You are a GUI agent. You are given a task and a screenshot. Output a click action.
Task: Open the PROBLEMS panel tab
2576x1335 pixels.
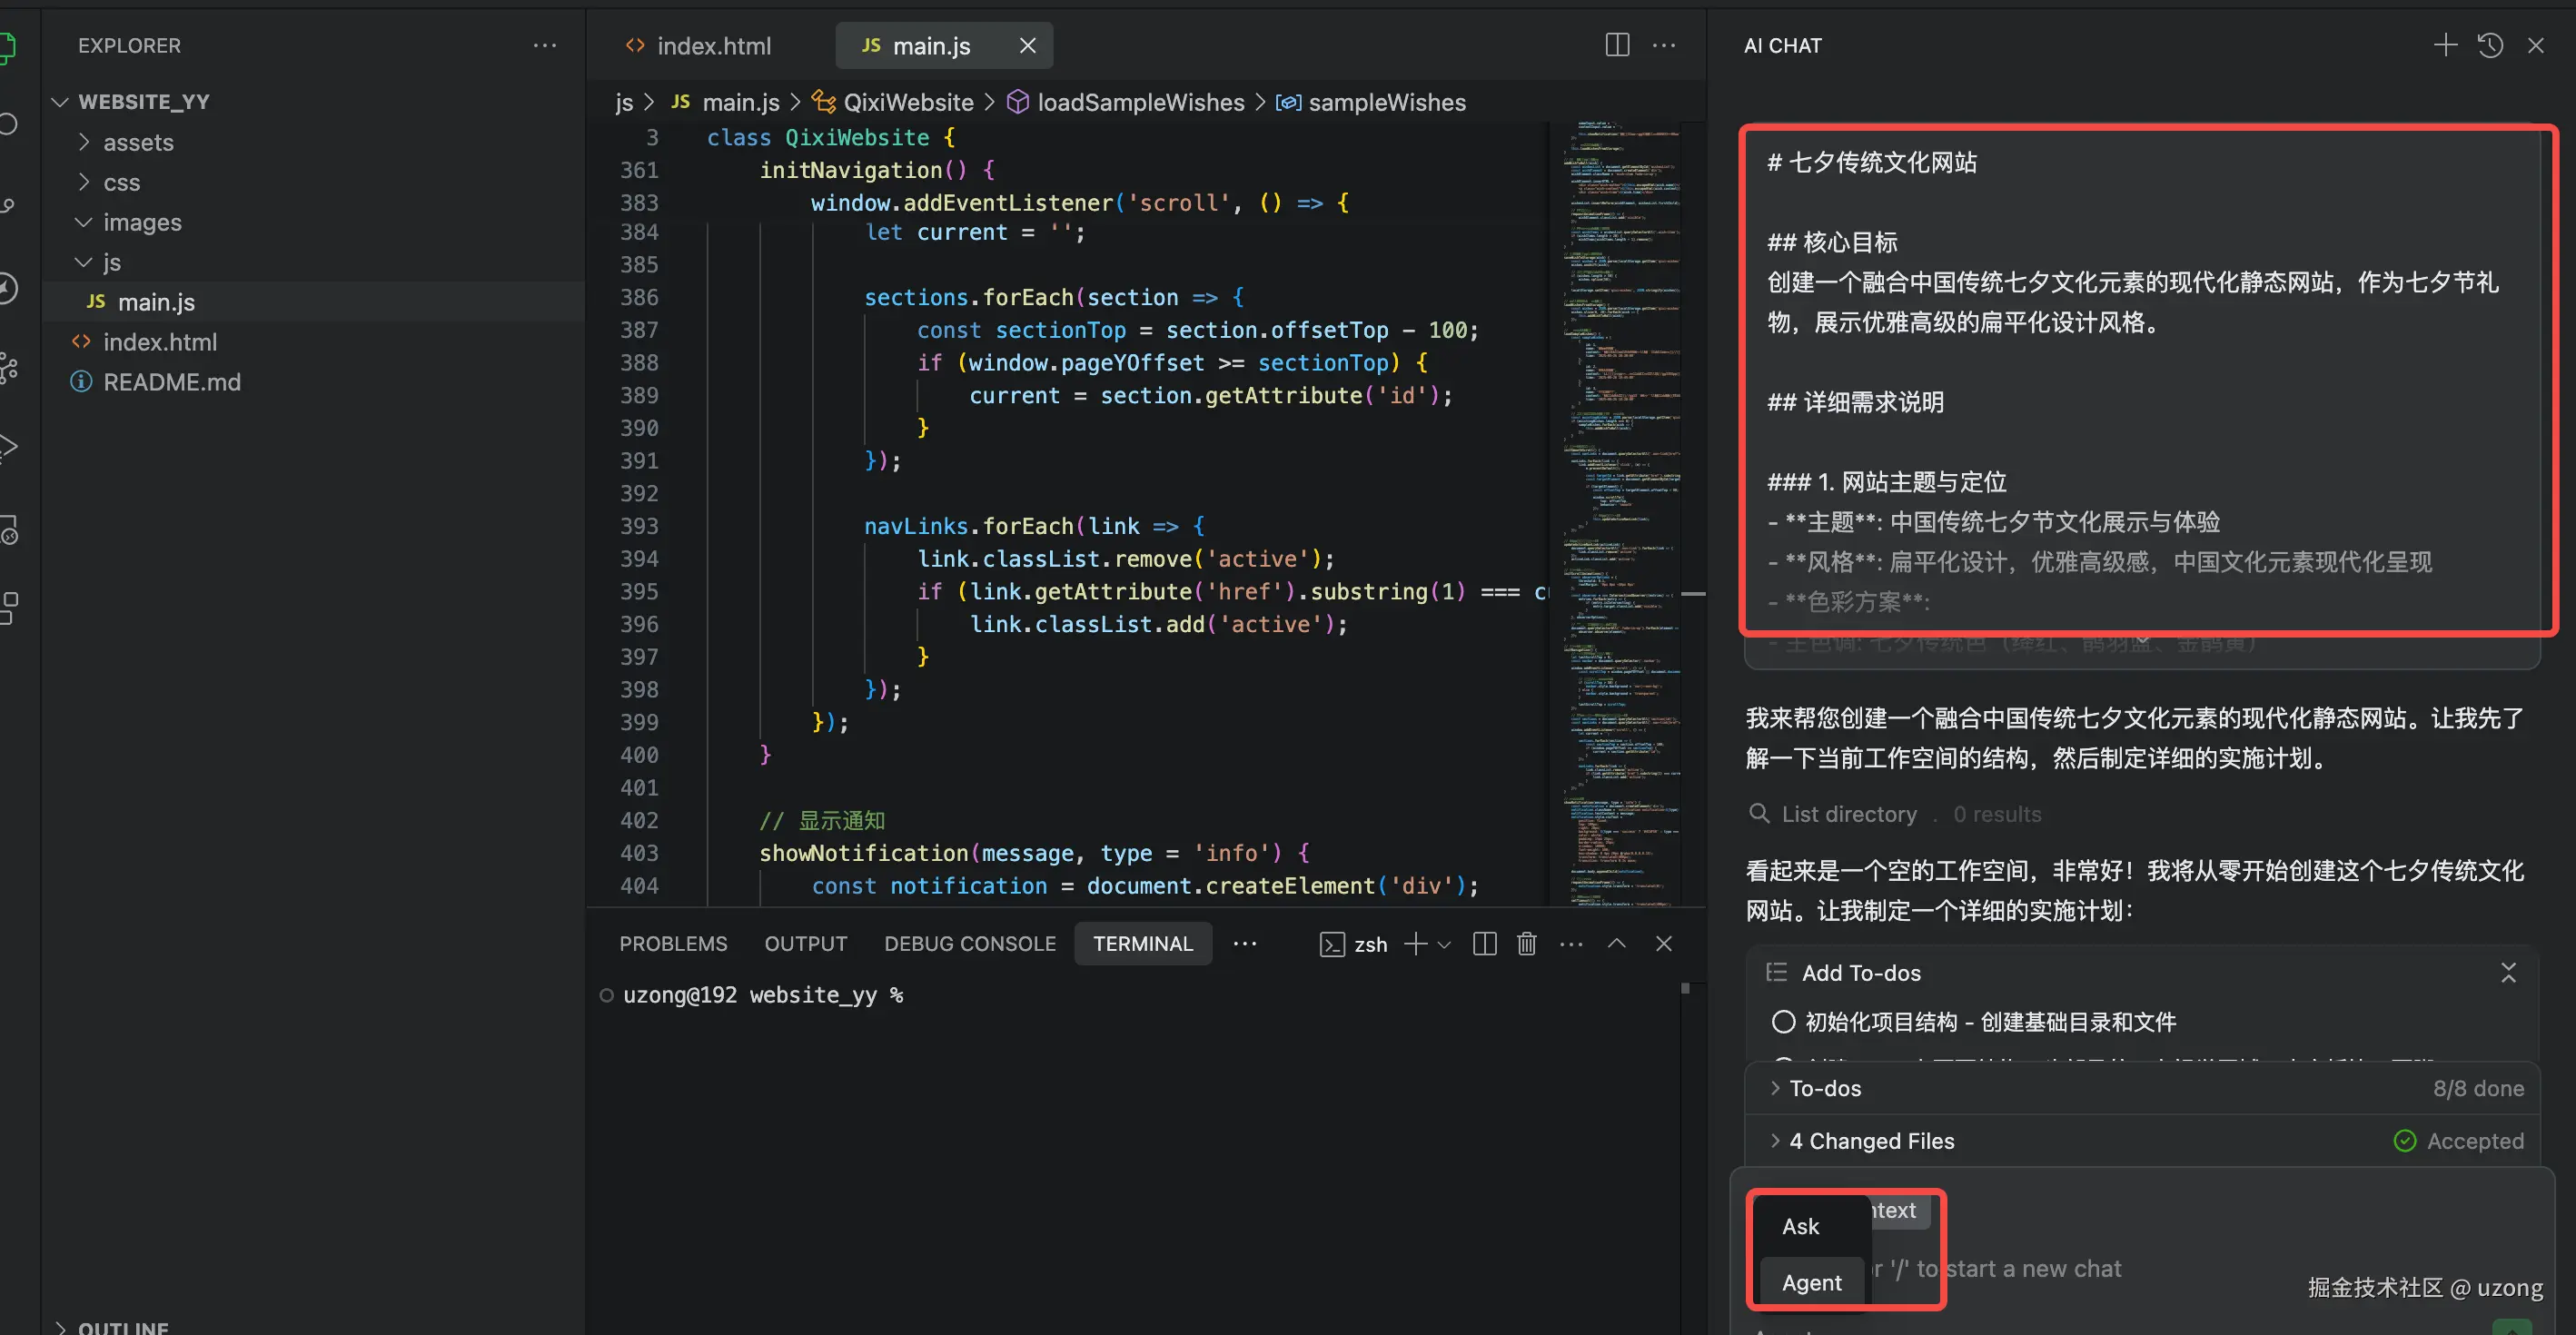click(x=673, y=944)
